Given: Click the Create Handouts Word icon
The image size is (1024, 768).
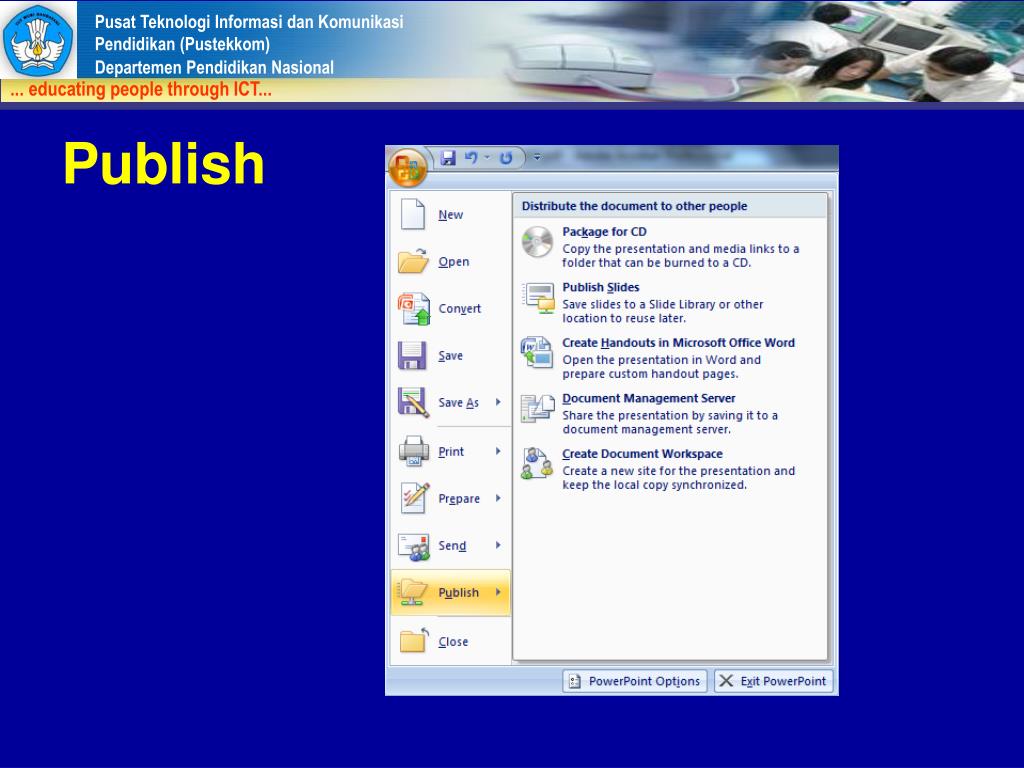Looking at the screenshot, I should click(x=537, y=353).
